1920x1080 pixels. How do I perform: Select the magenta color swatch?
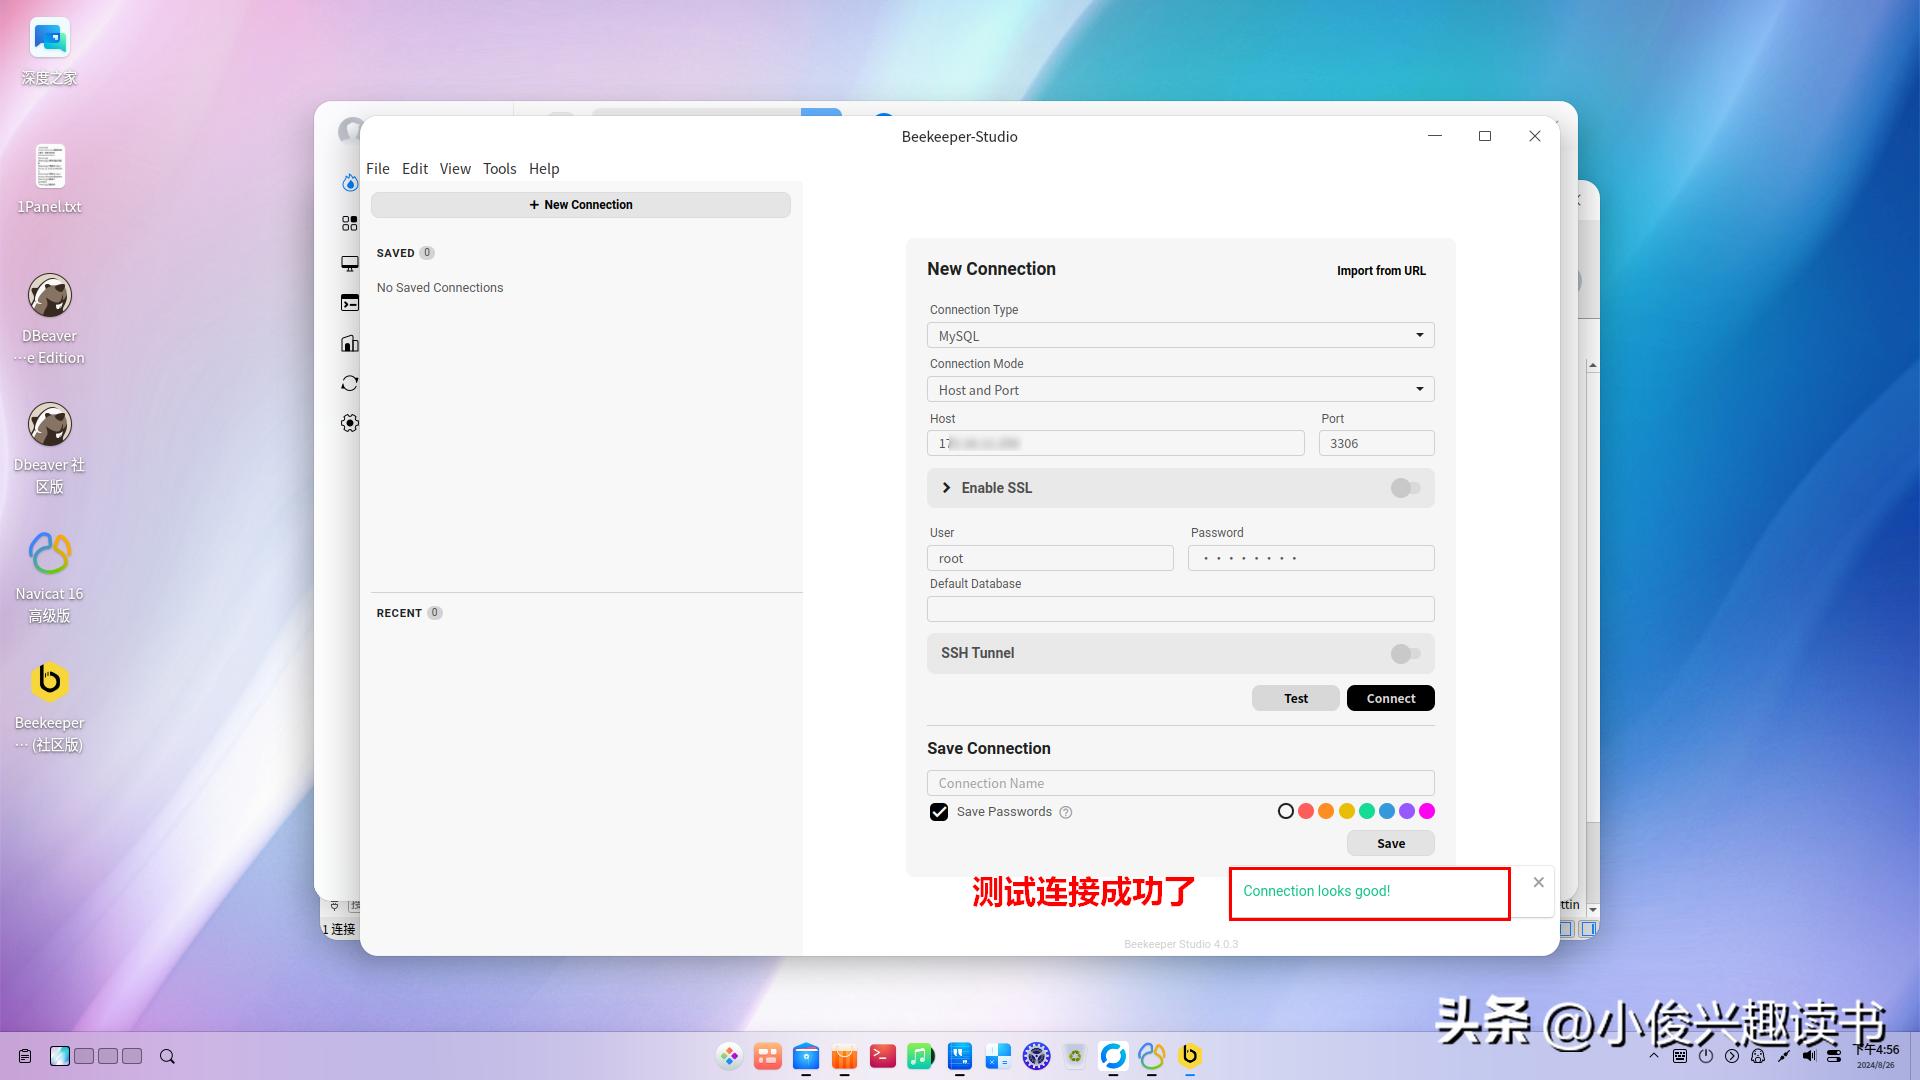coord(1427,811)
